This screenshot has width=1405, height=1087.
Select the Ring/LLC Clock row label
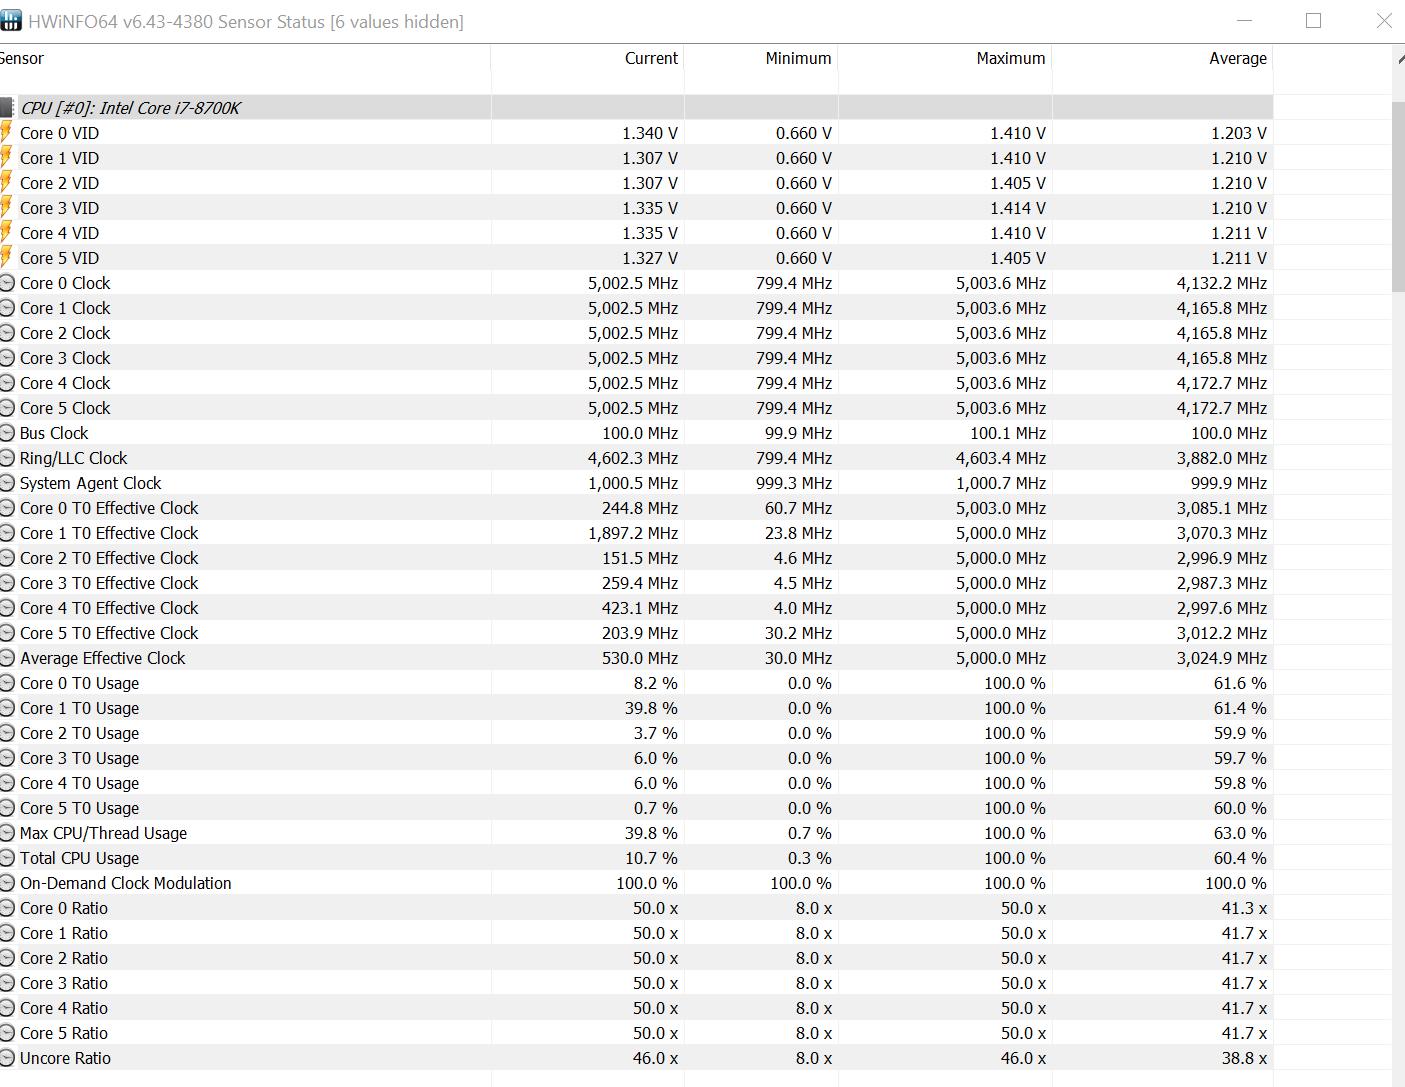(73, 458)
